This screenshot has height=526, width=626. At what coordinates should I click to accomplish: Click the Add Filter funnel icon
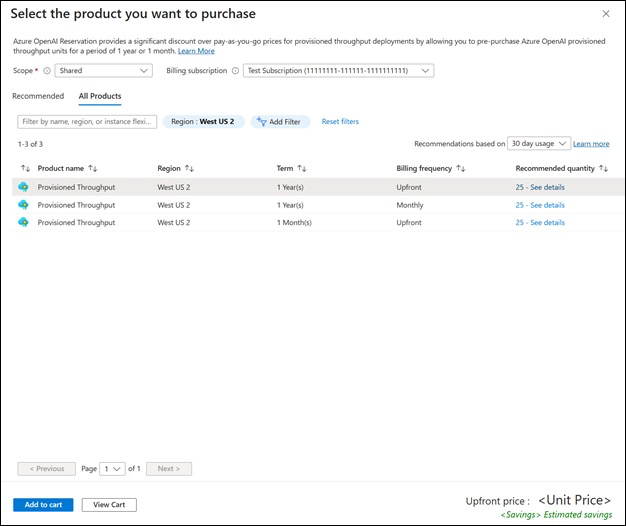tap(262, 122)
